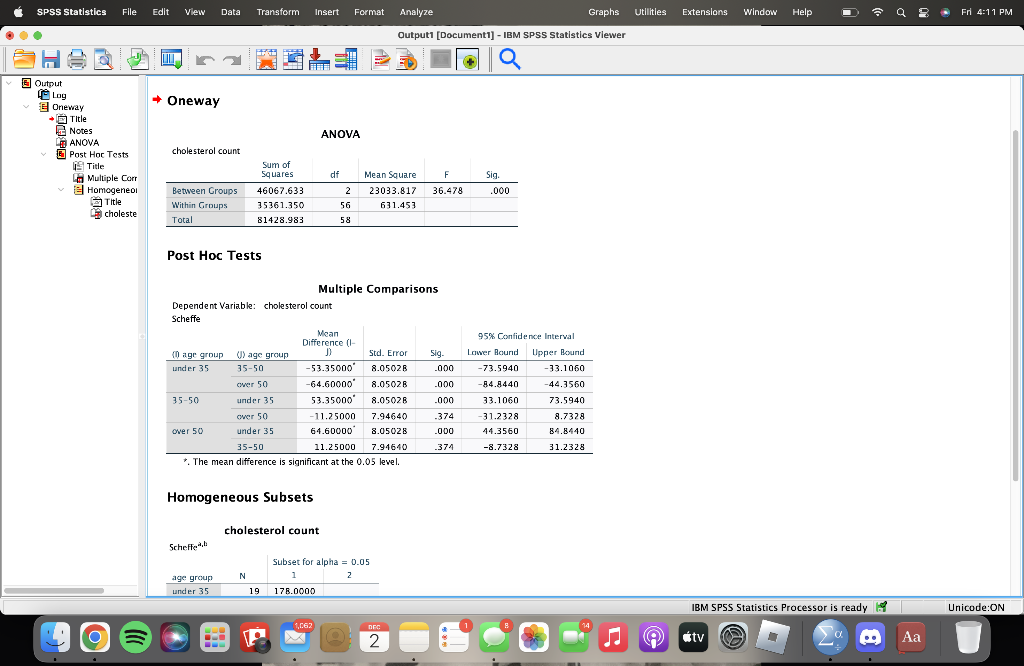Open the Variables toolbar icon
Image resolution: width=1024 pixels, height=666 pixels.
click(346, 59)
